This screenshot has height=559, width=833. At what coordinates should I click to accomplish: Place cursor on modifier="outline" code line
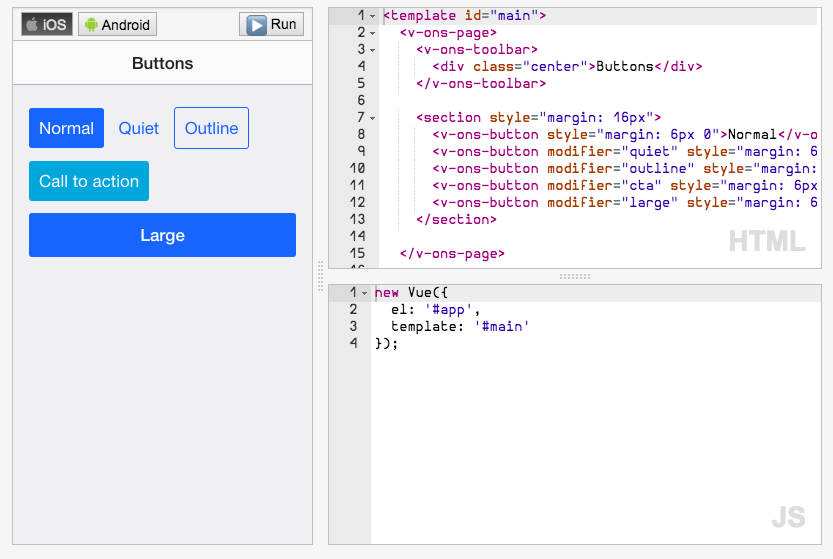pos(624,168)
